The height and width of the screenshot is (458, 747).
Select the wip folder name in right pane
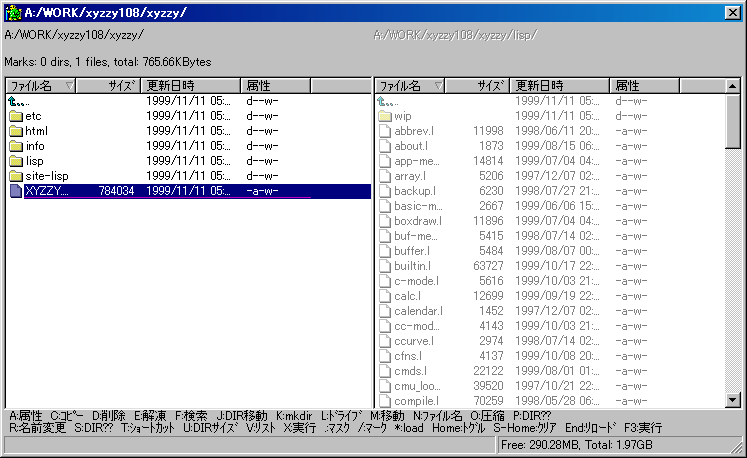[x=403, y=116]
